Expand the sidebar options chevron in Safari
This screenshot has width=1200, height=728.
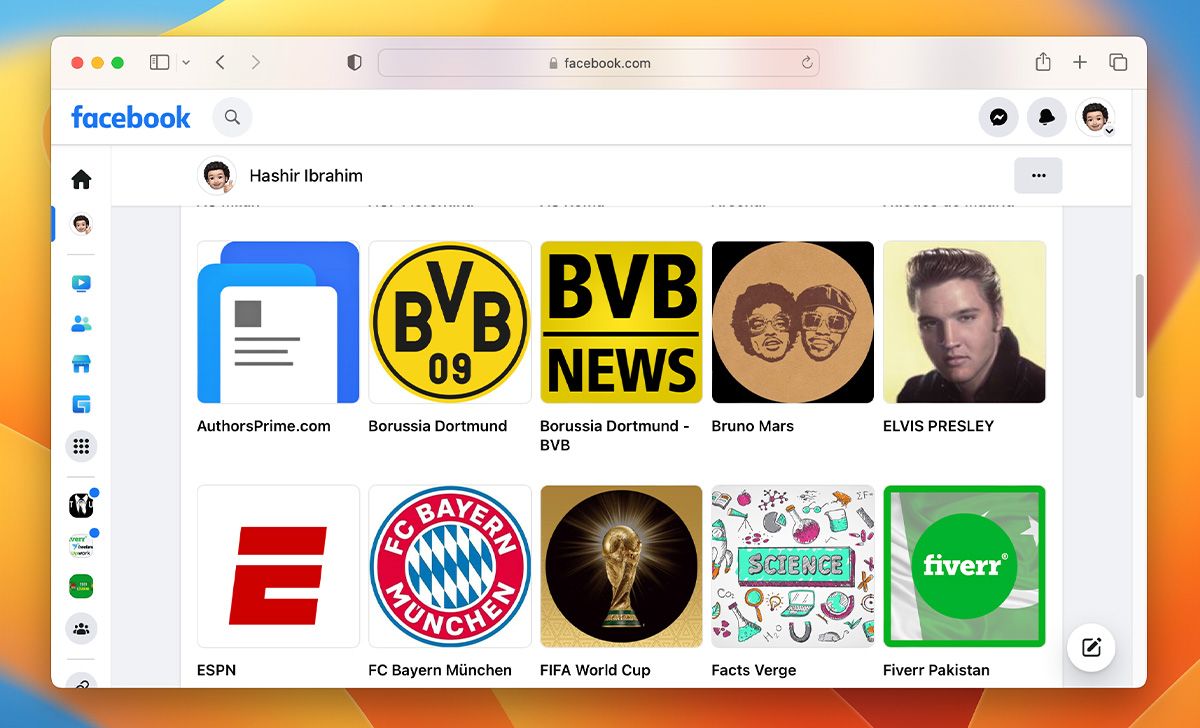186,63
